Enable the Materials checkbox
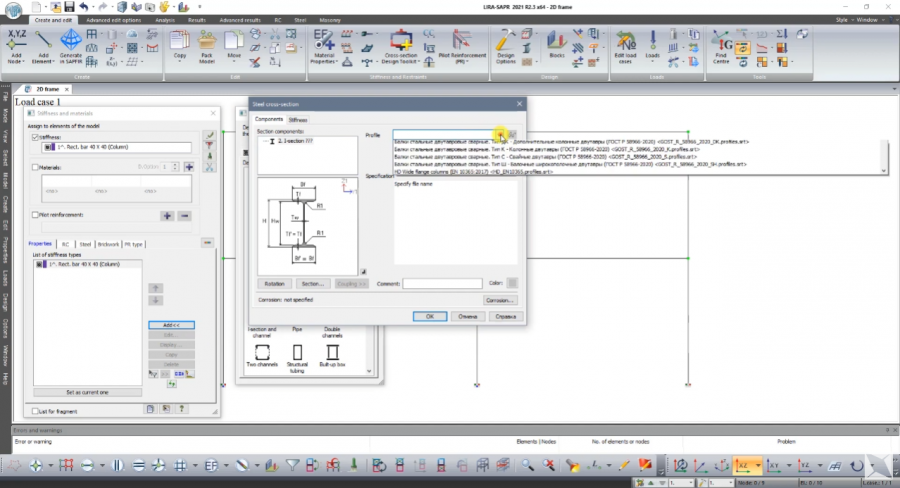Image resolution: width=900 pixels, height=488 pixels. 36,168
